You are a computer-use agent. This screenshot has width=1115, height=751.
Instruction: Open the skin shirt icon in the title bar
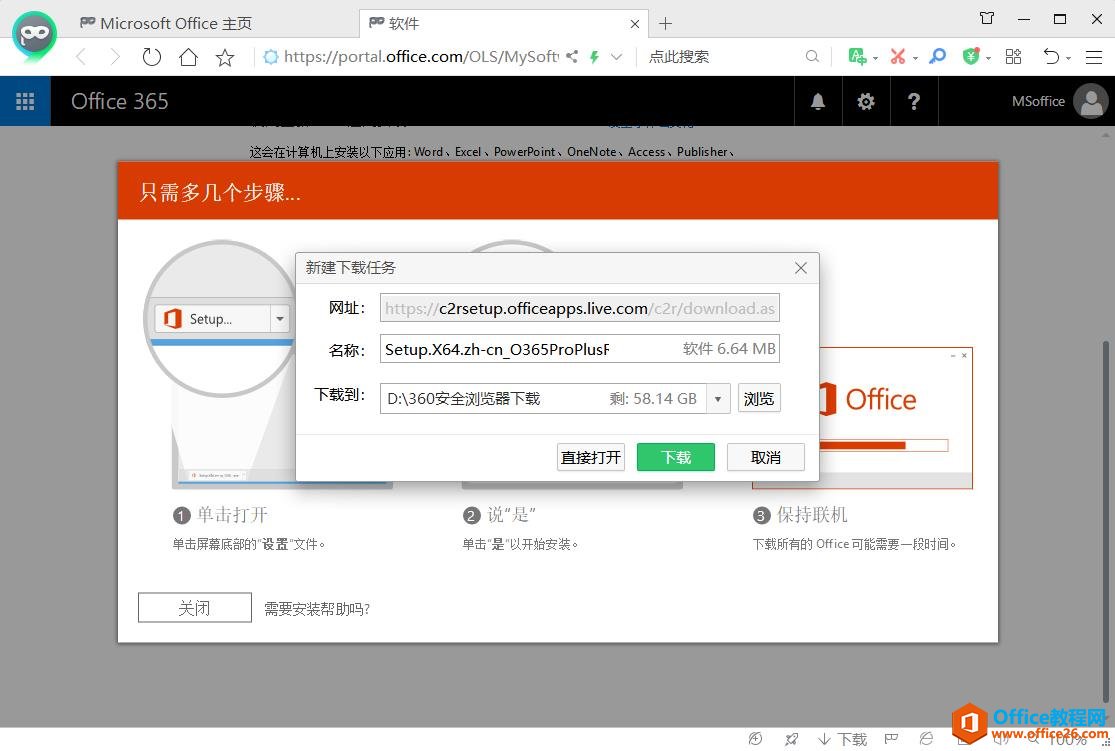(x=987, y=18)
